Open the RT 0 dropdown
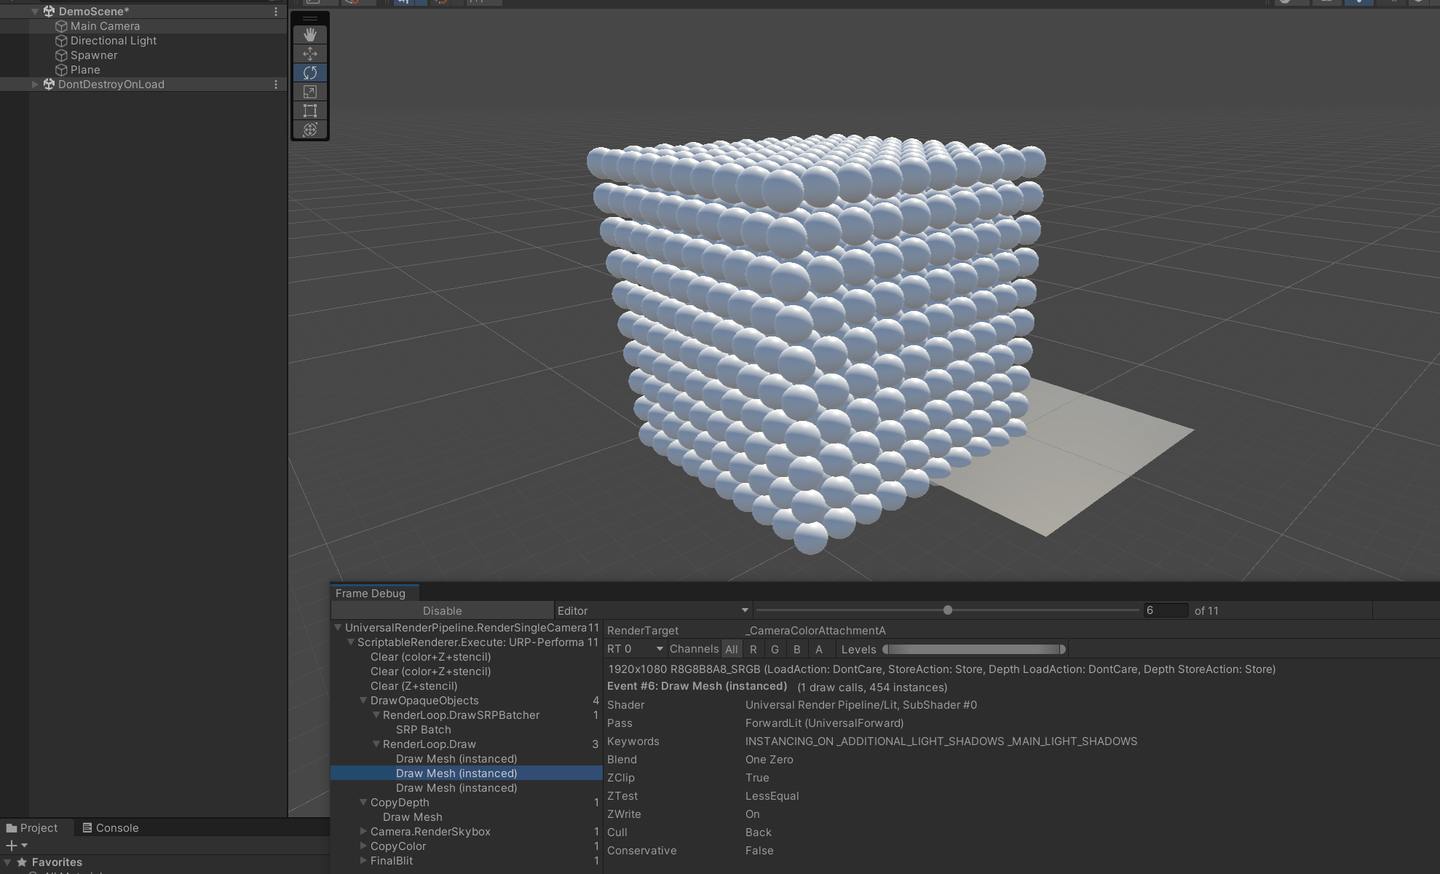1440x874 pixels. 633,649
